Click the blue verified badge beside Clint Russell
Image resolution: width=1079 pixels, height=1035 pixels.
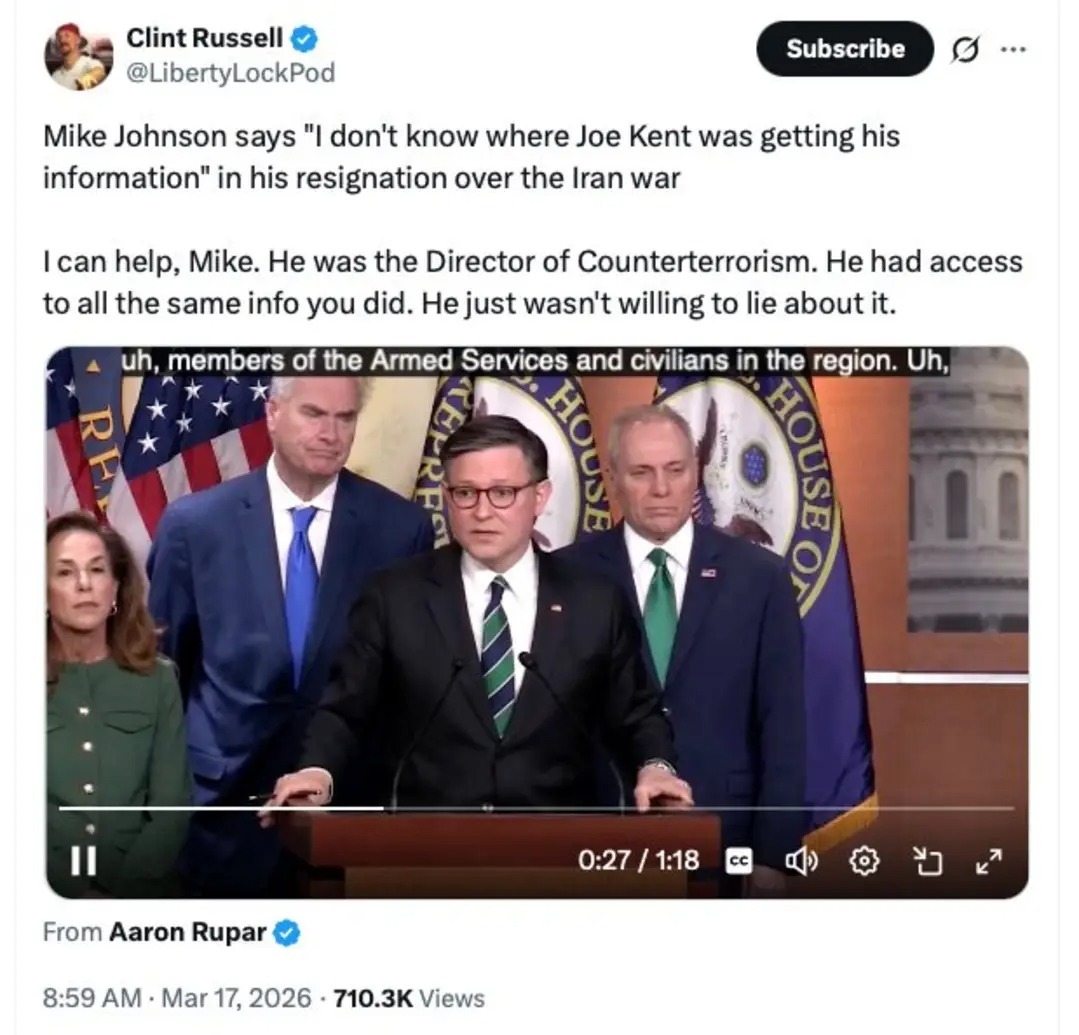(303, 39)
